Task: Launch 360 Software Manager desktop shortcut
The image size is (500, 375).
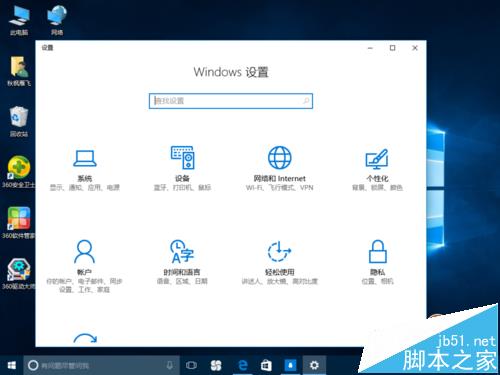Action: point(19,222)
